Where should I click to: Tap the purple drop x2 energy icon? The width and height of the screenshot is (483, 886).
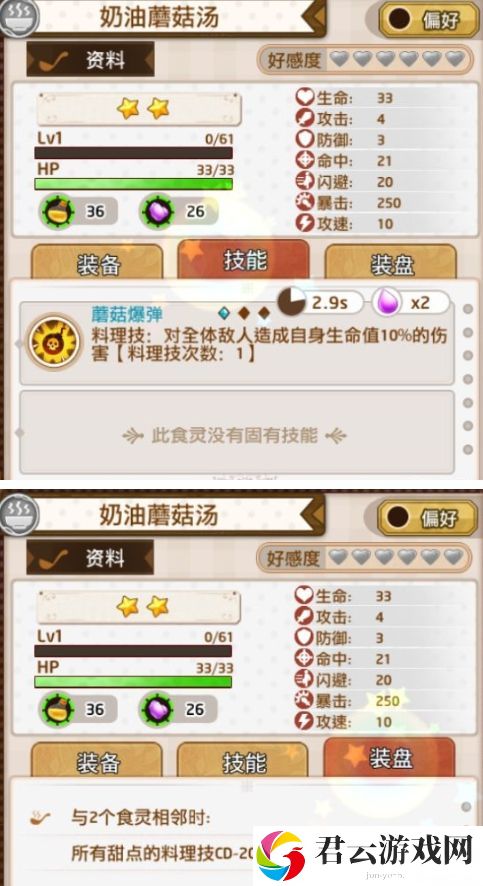pyautogui.click(x=387, y=302)
